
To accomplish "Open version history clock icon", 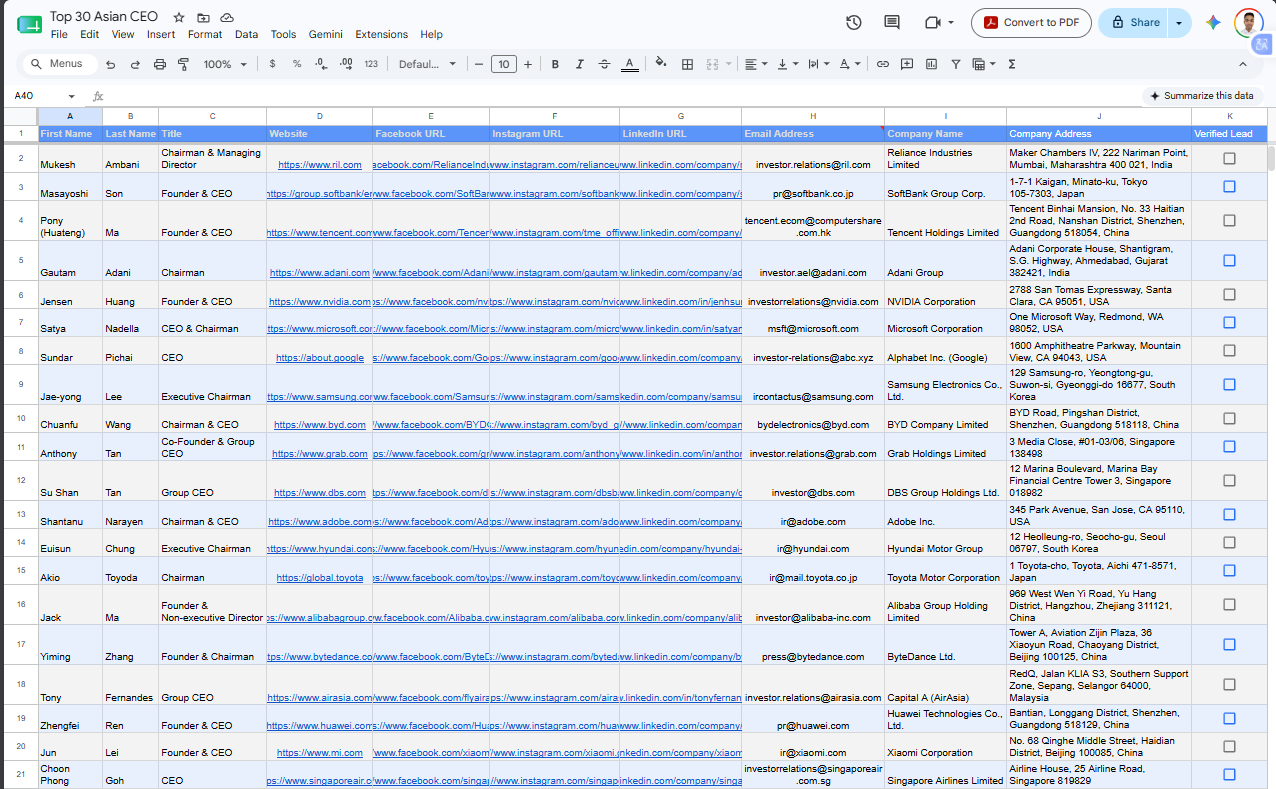I will pyautogui.click(x=854, y=22).
